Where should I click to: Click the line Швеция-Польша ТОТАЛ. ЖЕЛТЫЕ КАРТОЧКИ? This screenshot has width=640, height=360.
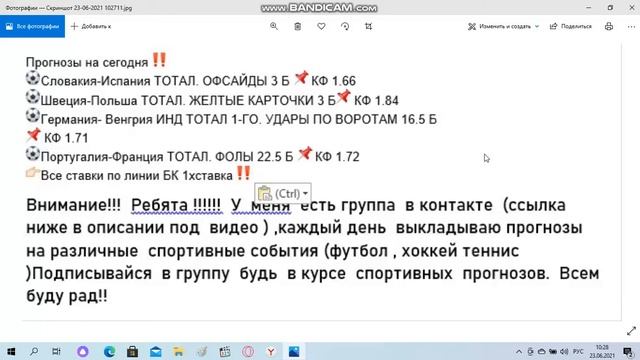point(212,100)
